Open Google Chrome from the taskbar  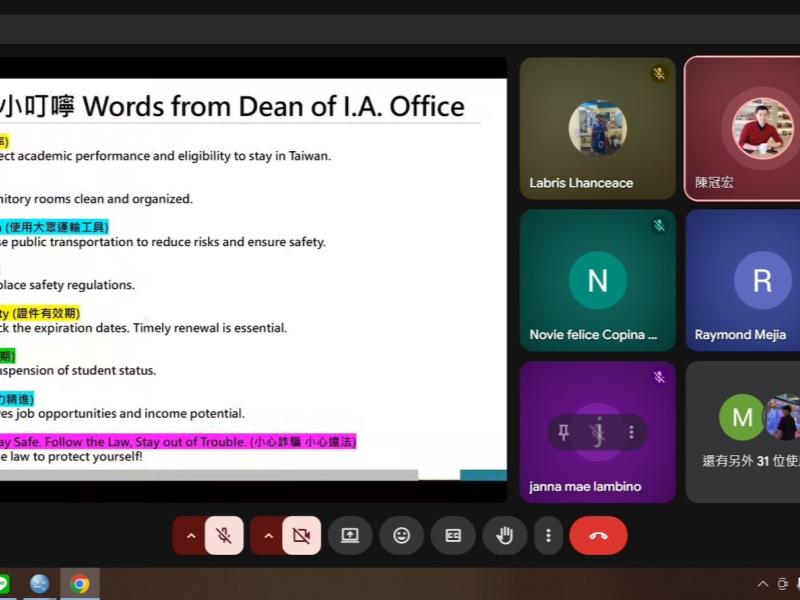coord(80,584)
